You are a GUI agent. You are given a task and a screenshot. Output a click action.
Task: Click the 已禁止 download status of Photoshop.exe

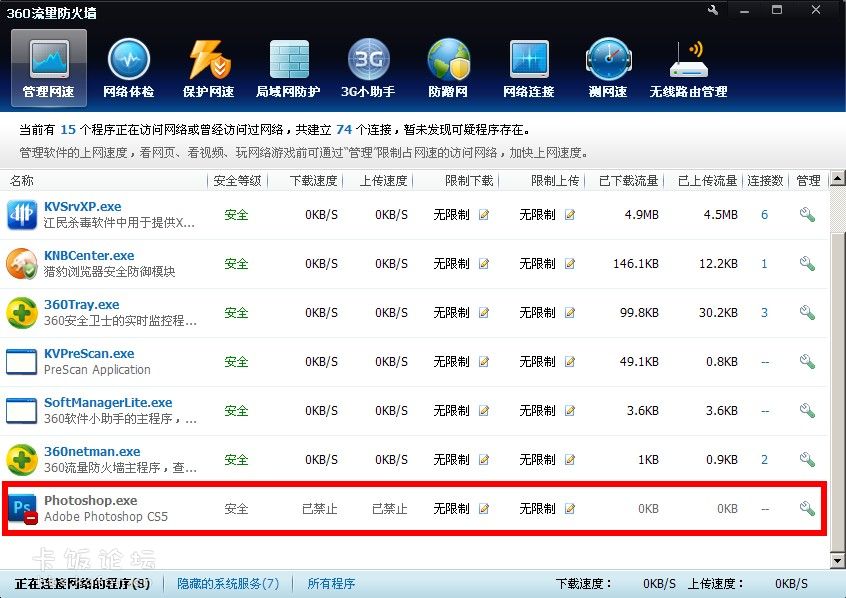pyautogui.click(x=319, y=509)
